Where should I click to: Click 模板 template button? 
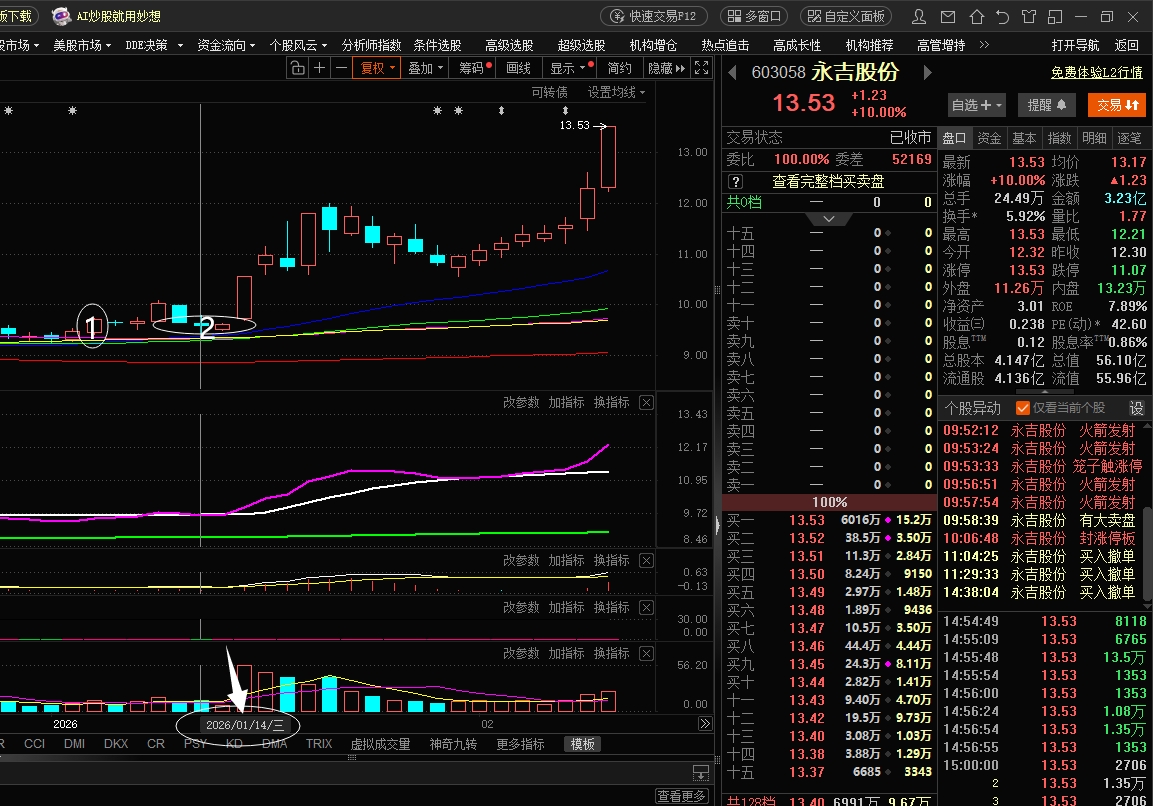583,743
